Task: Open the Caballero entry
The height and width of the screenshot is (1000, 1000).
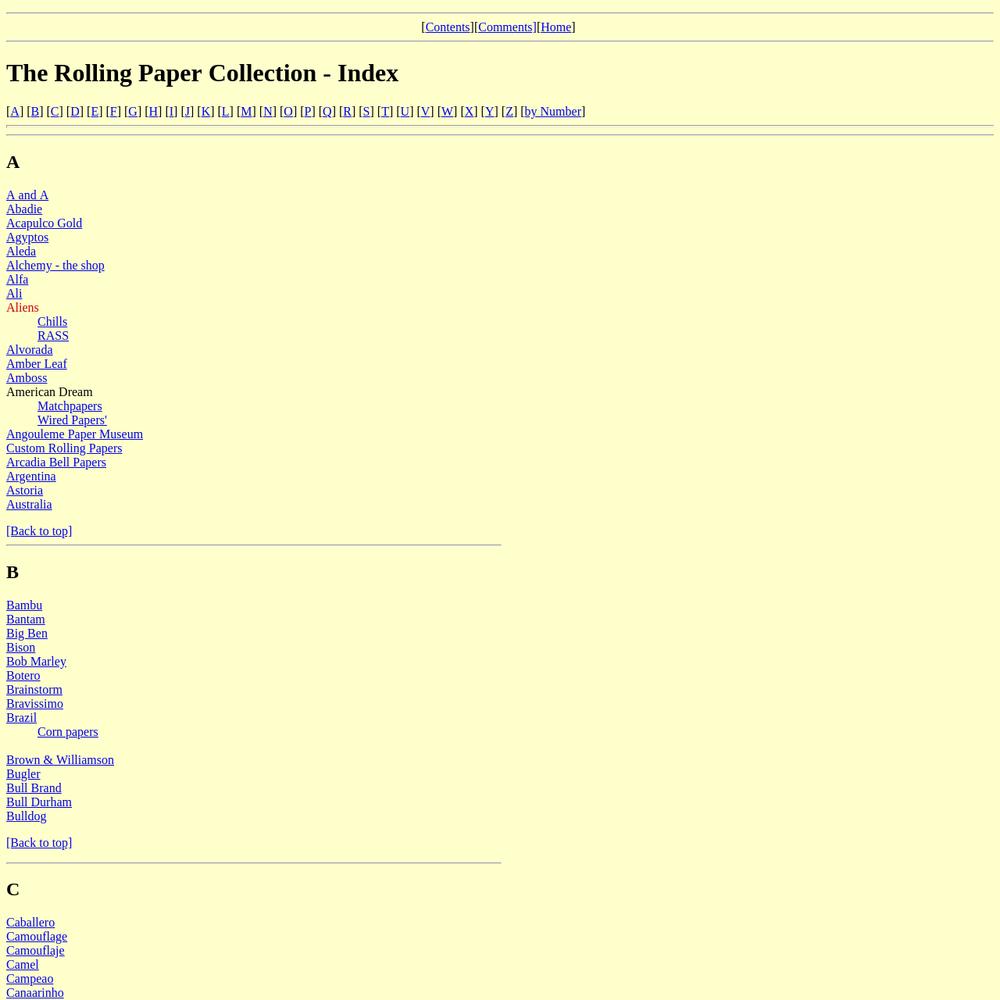Action: point(31,923)
